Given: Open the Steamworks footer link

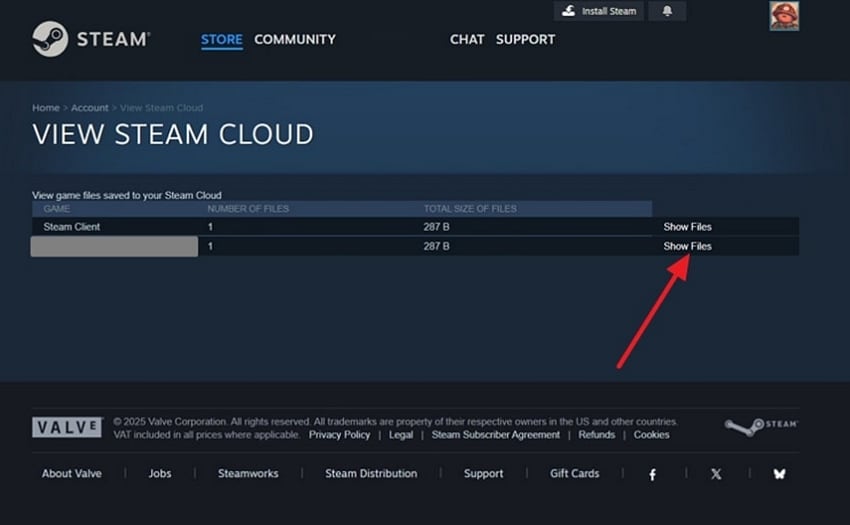Looking at the screenshot, I should coord(248,473).
